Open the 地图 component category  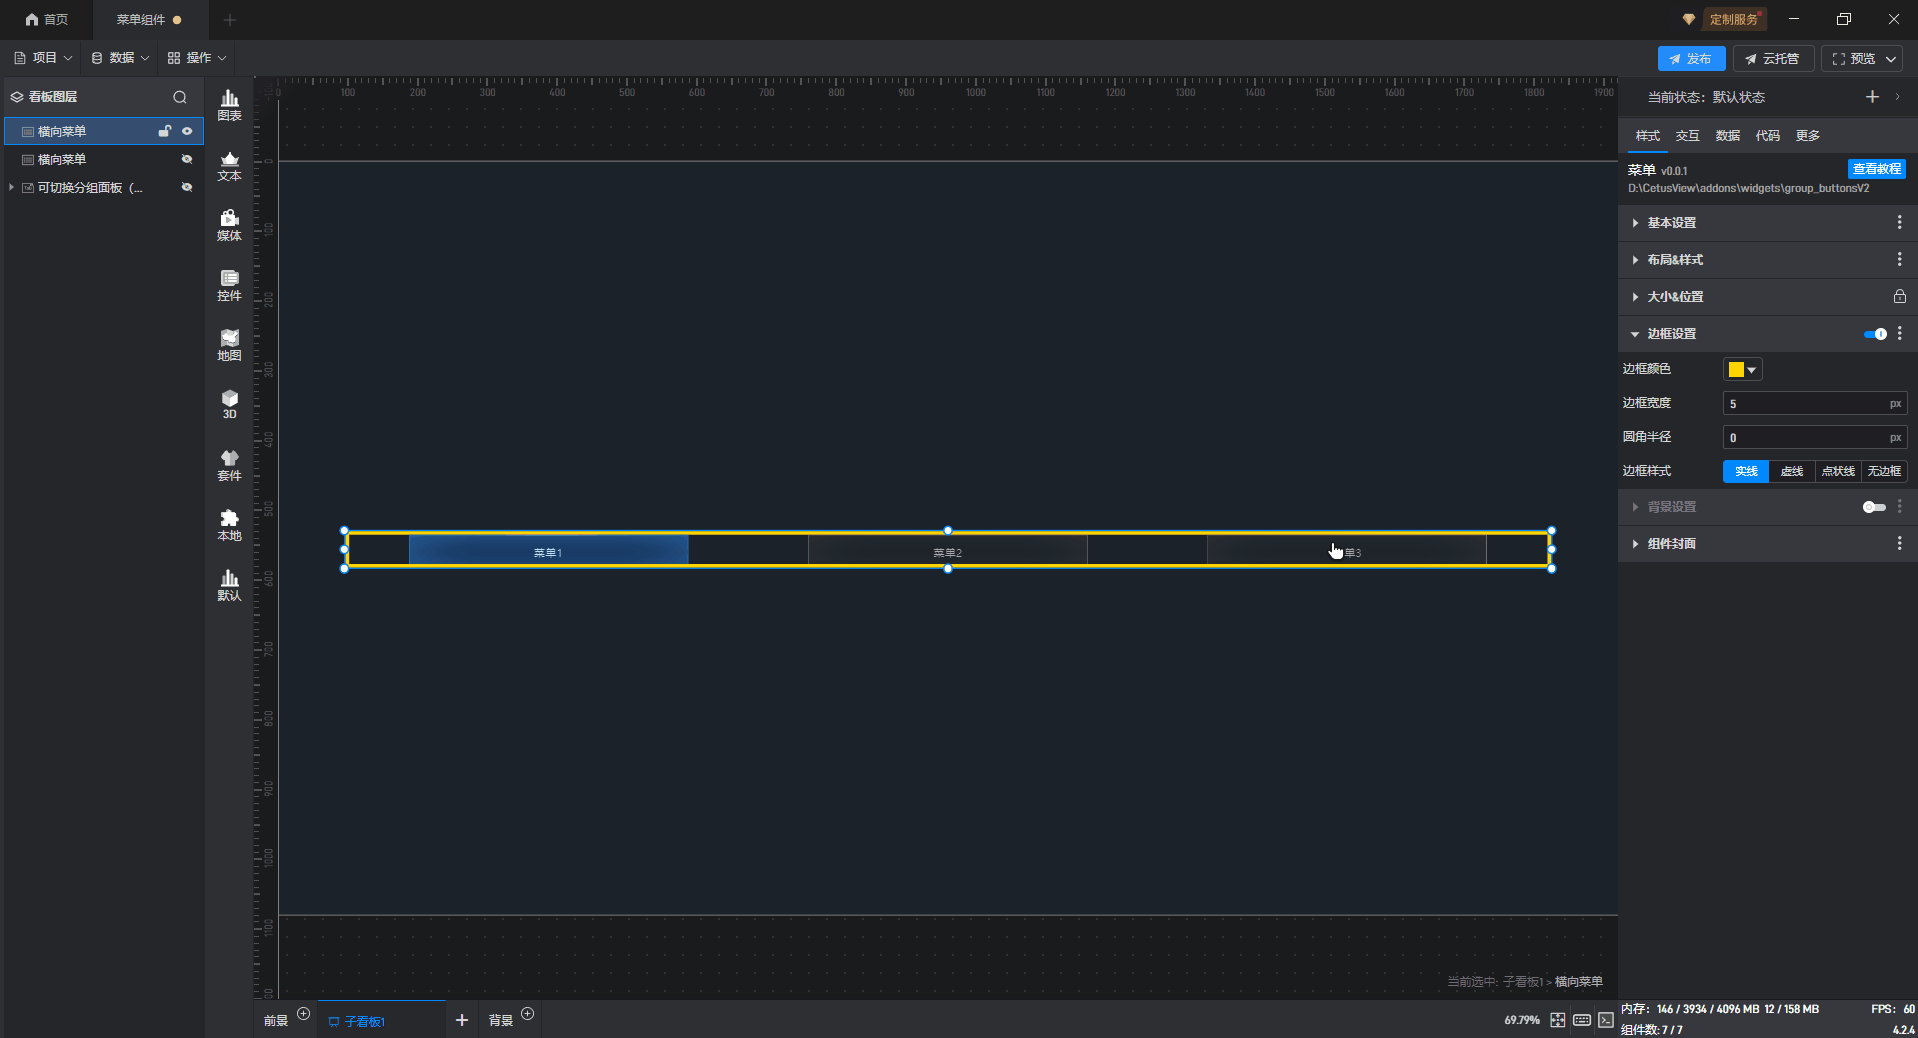point(229,345)
